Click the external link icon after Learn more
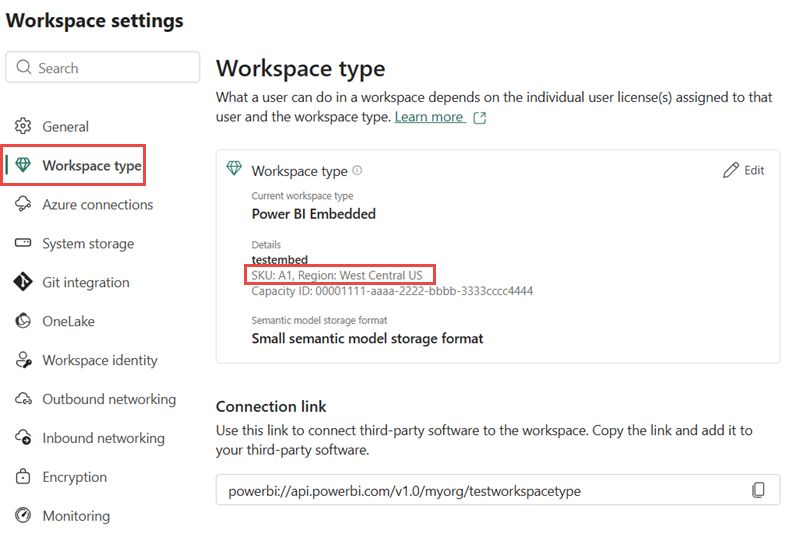 coord(480,118)
